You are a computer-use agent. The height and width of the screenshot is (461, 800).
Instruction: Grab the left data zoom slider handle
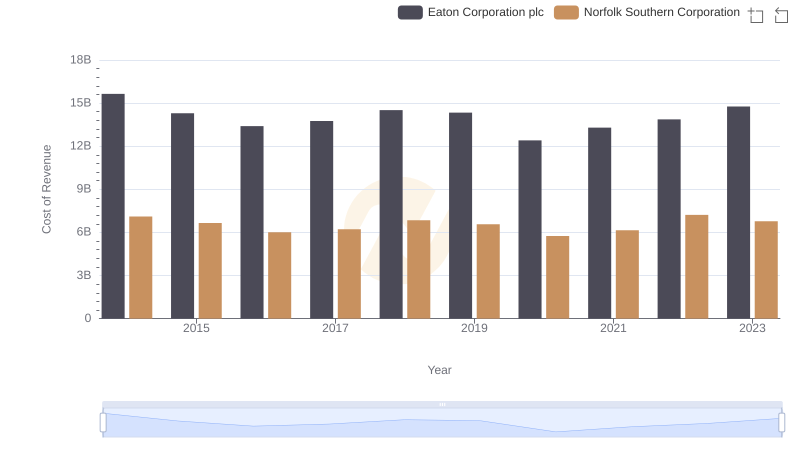coord(103,423)
